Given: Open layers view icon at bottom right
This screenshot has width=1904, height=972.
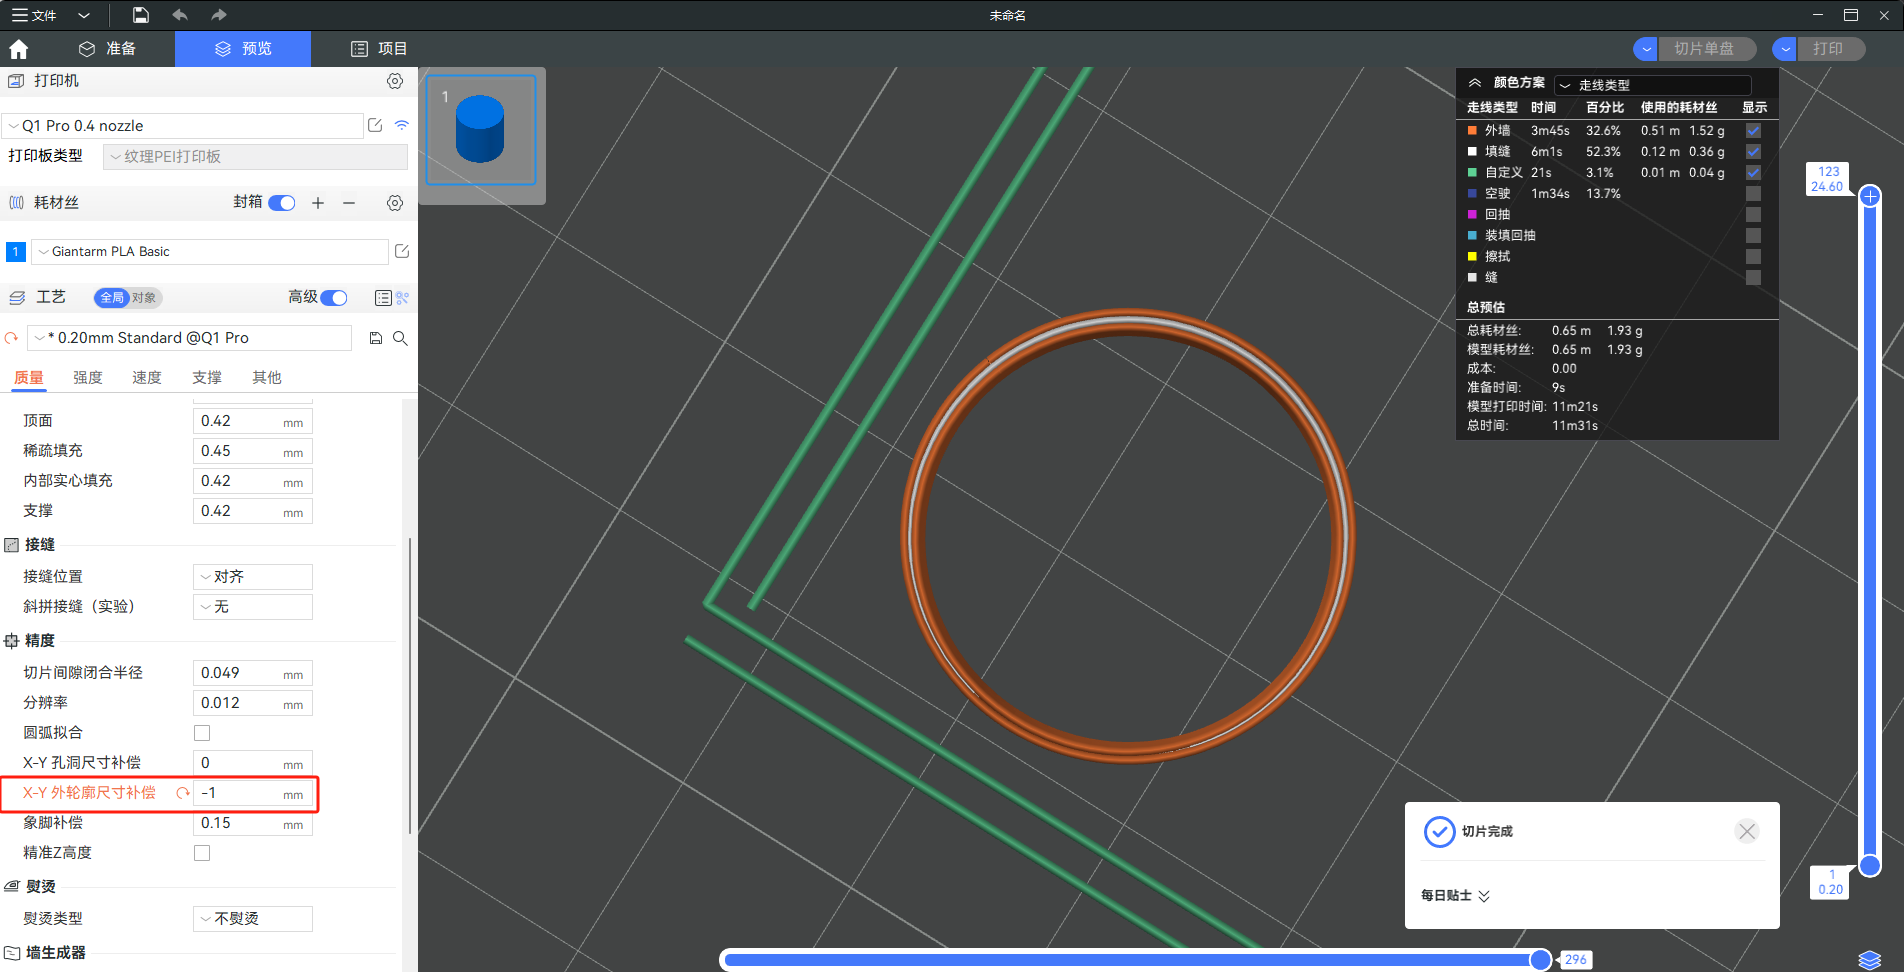Looking at the screenshot, I should (x=1869, y=959).
